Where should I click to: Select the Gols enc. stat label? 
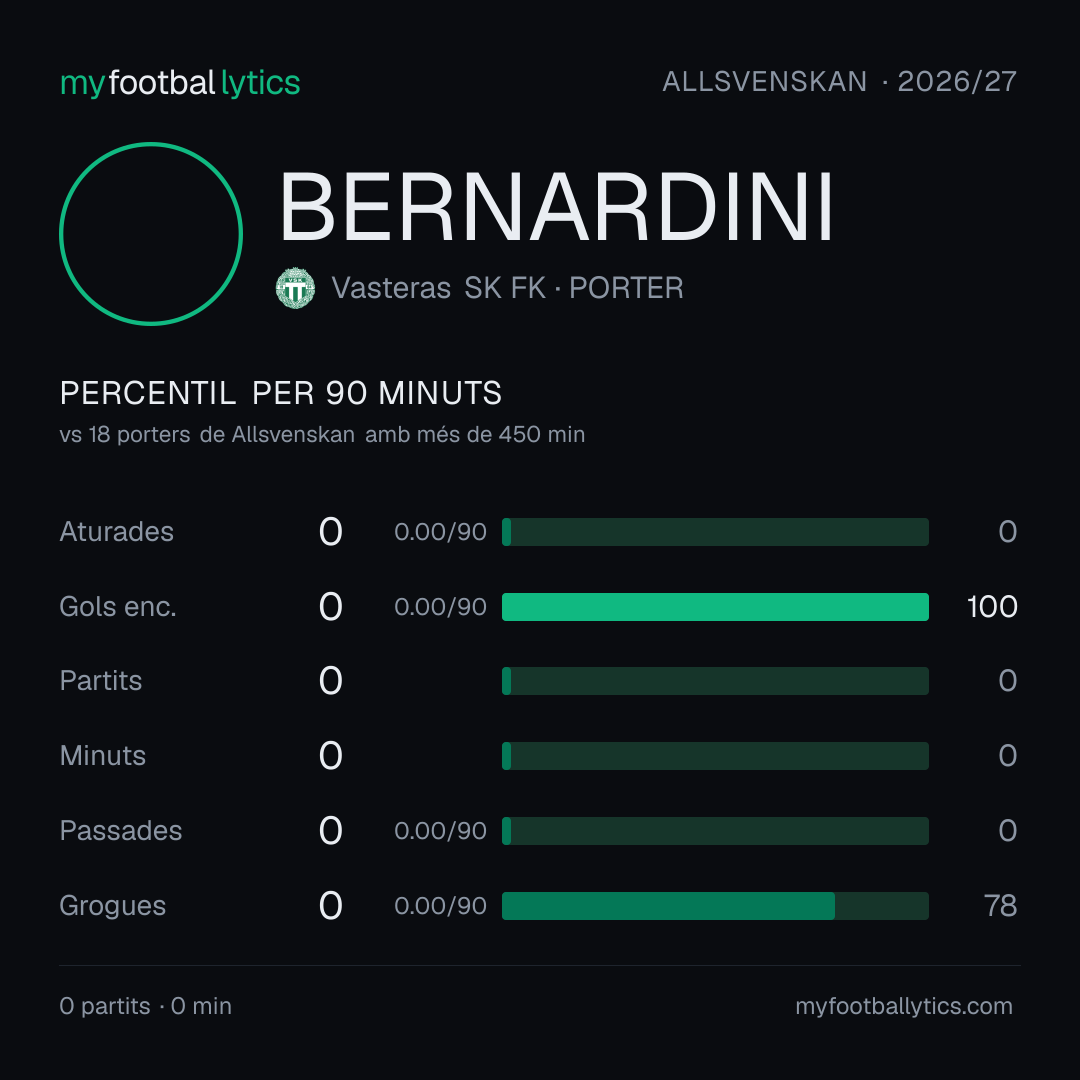pos(118,607)
